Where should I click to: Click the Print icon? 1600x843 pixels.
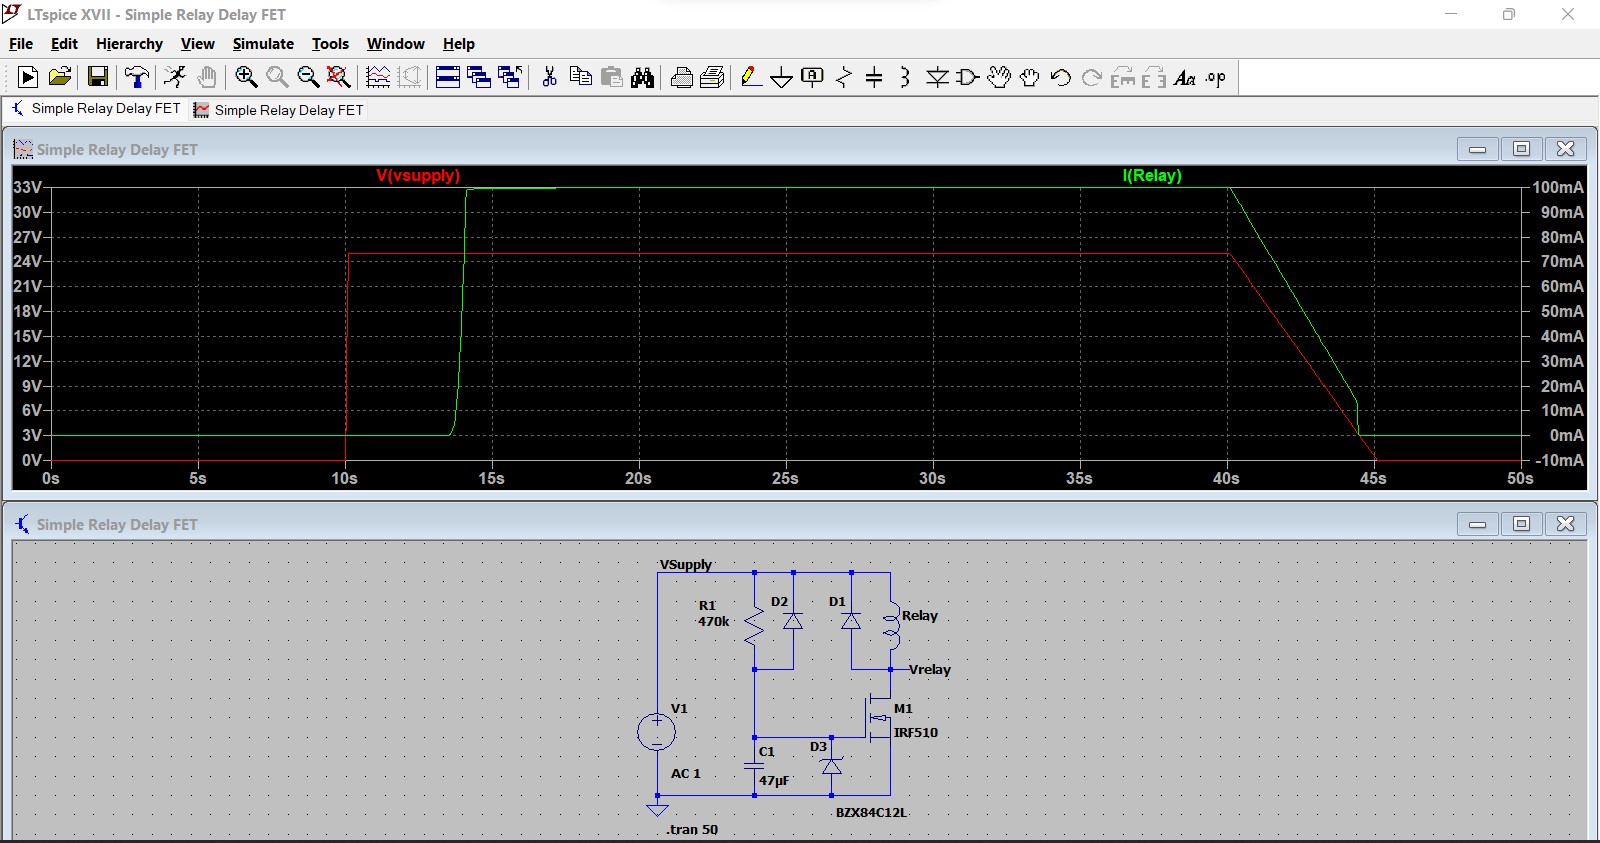tap(682, 77)
